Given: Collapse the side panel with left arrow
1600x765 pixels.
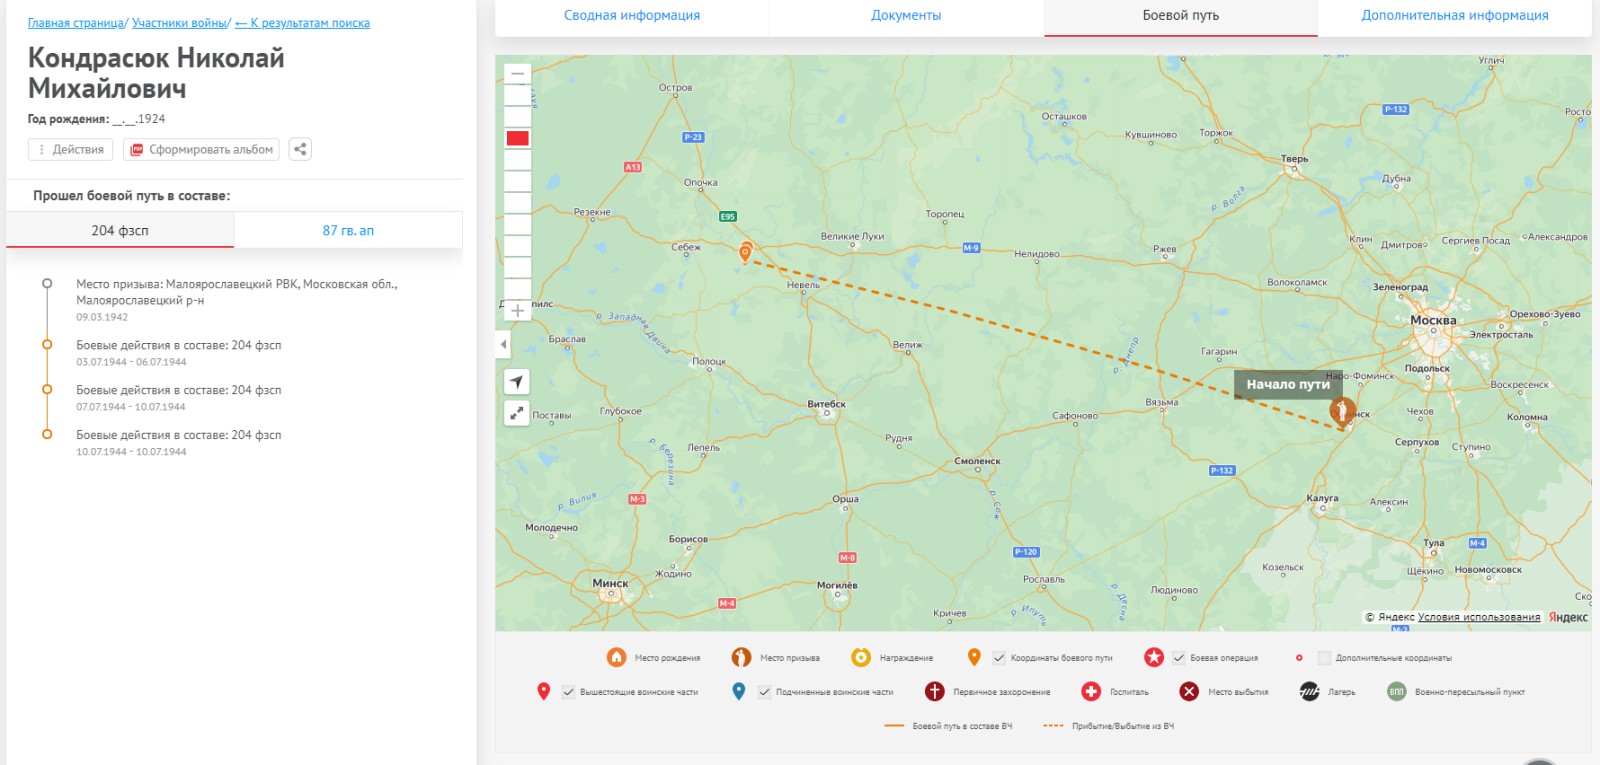Looking at the screenshot, I should point(503,345).
